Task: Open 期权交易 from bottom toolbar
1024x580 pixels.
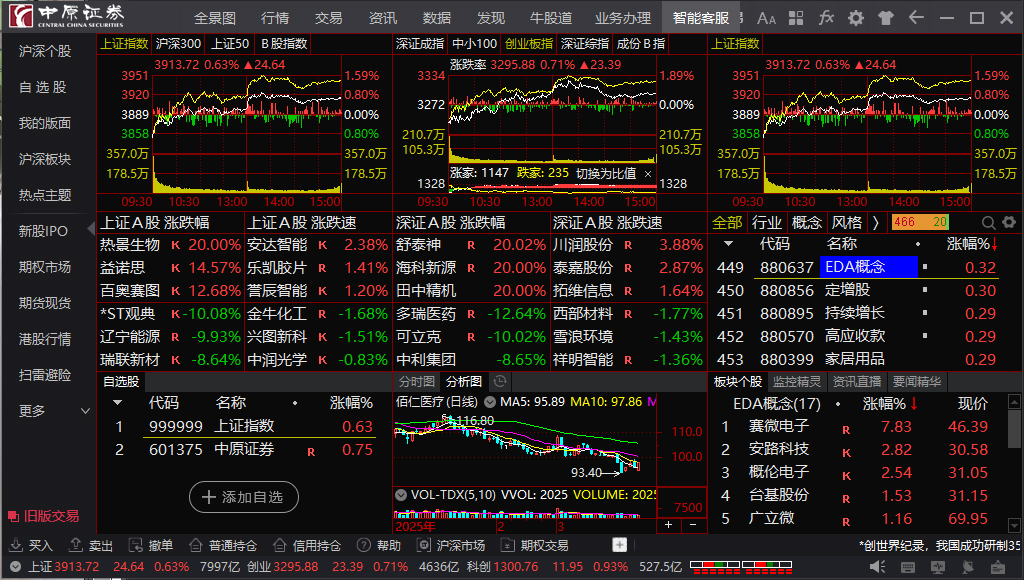Action: click(x=535, y=545)
